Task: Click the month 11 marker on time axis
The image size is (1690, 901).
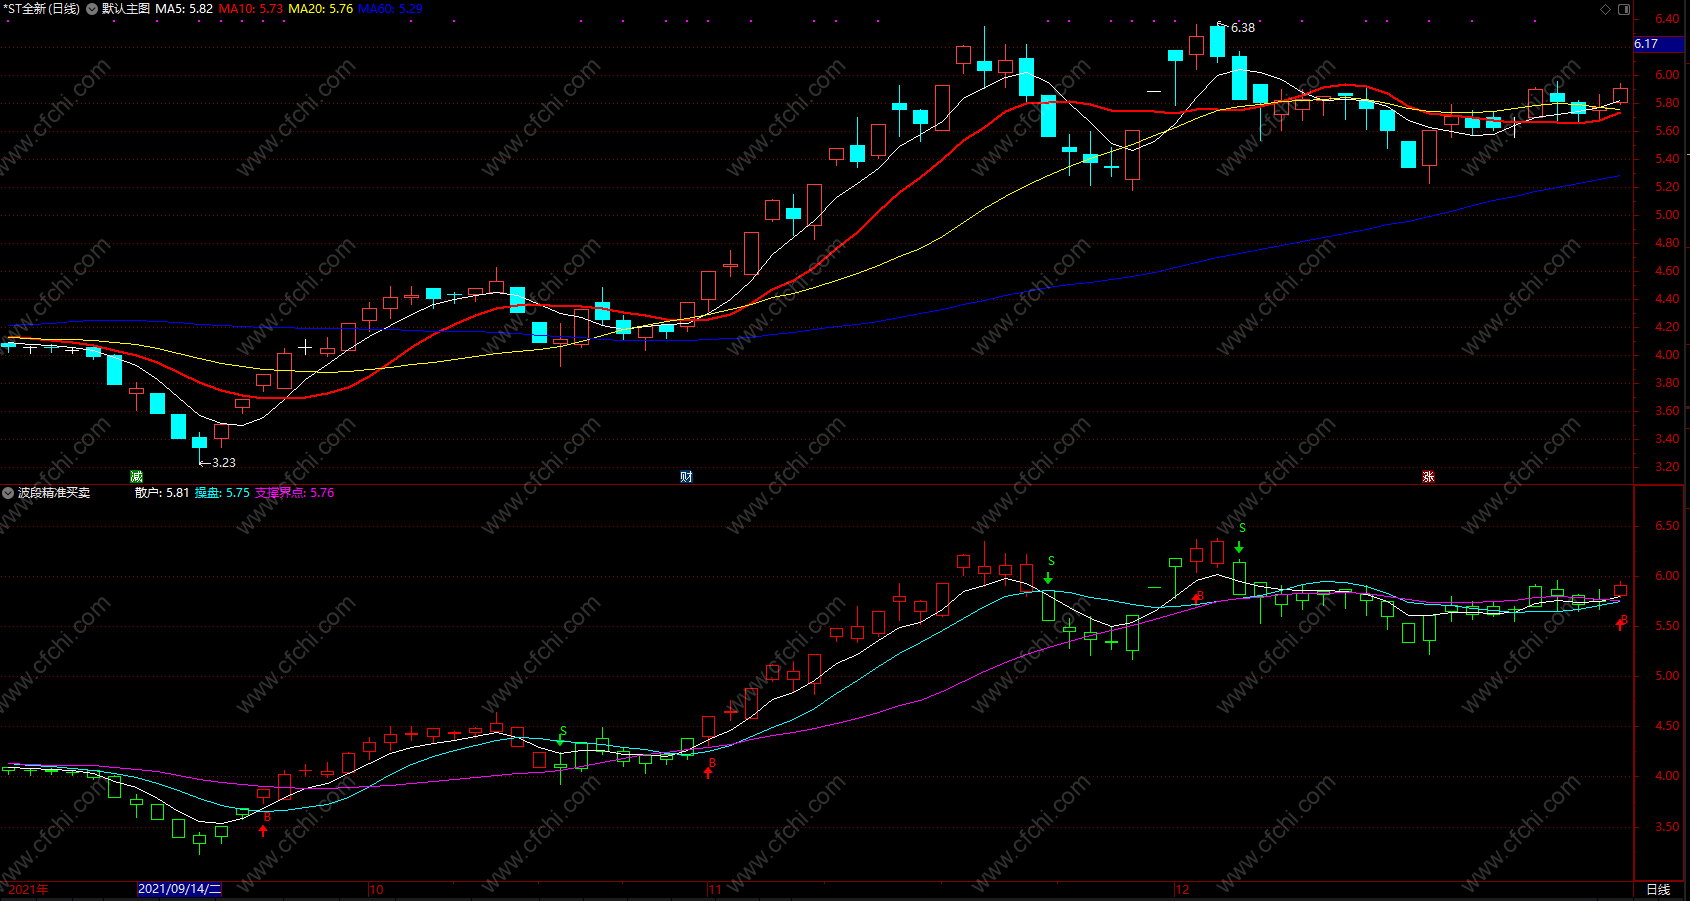Action: [x=715, y=889]
